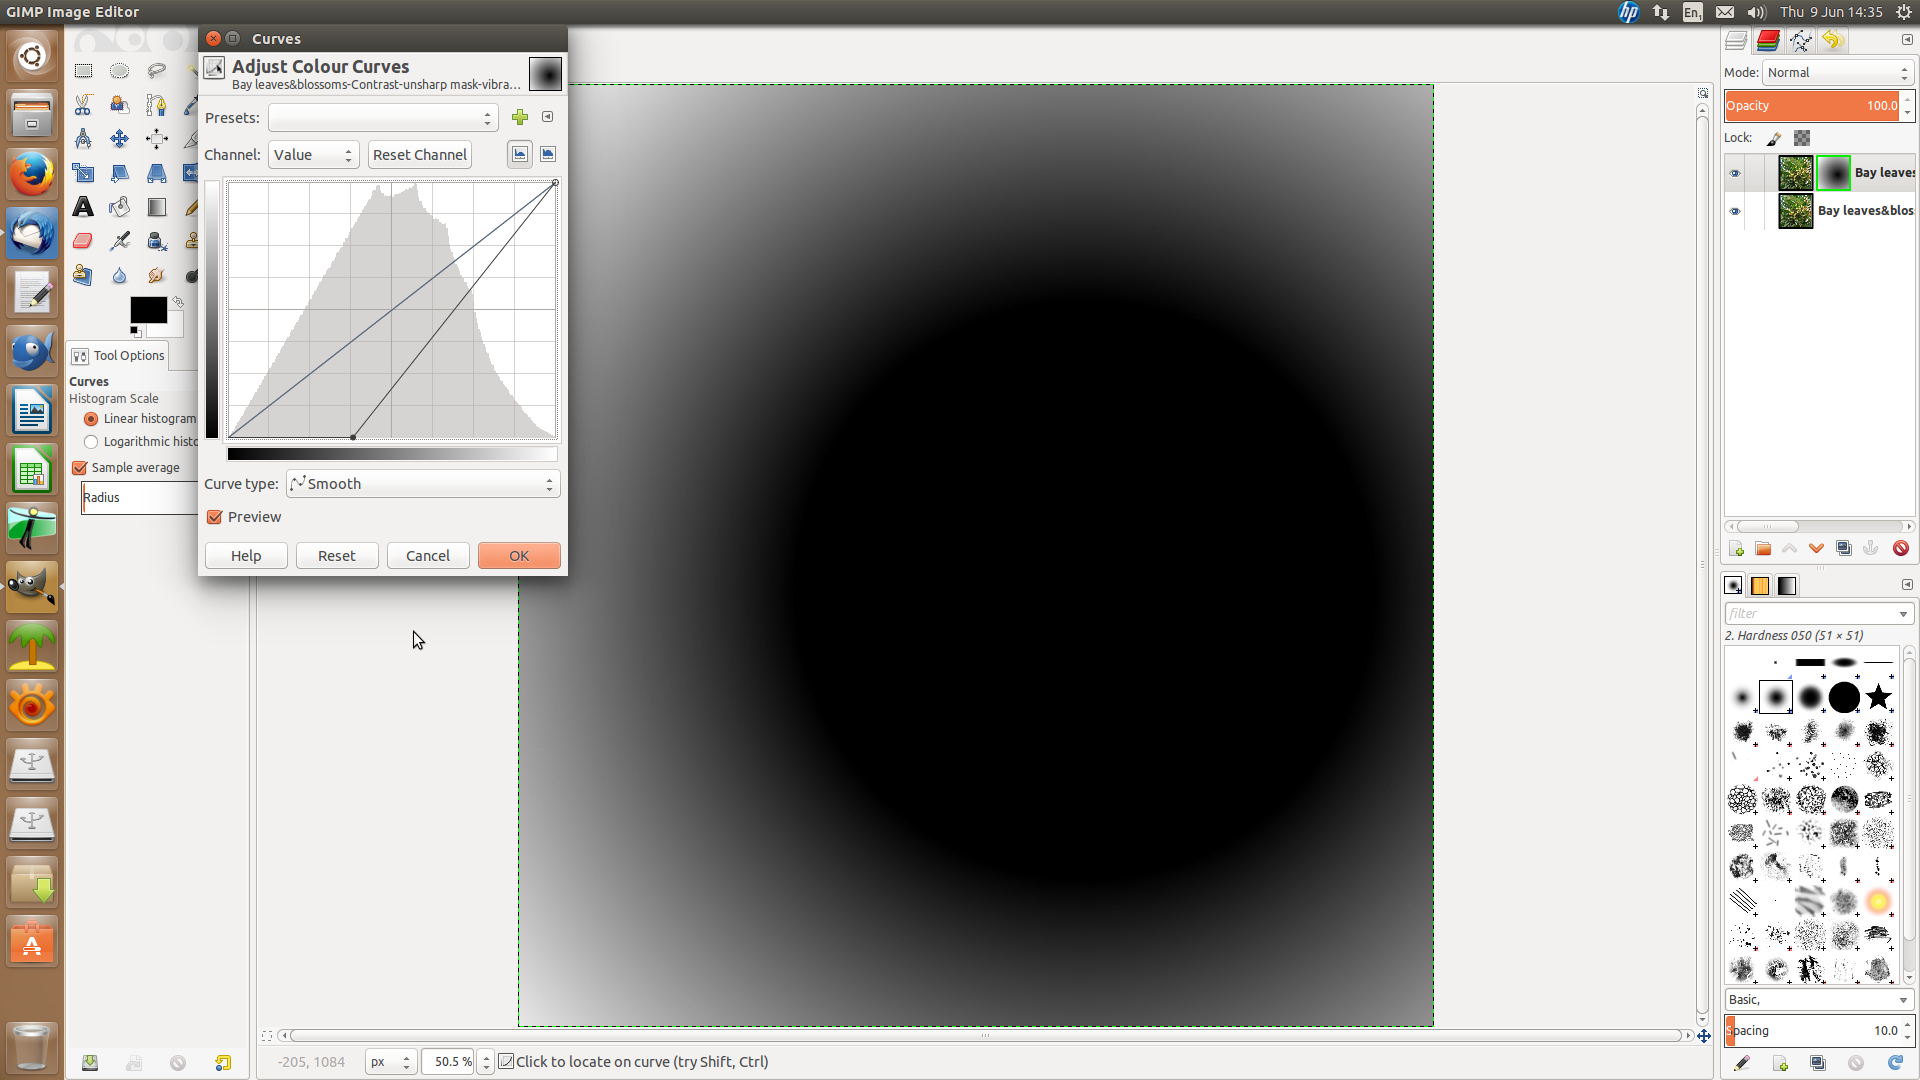Open the px units dropdown in status bar
This screenshot has height=1080, width=1920.
coord(390,1062)
